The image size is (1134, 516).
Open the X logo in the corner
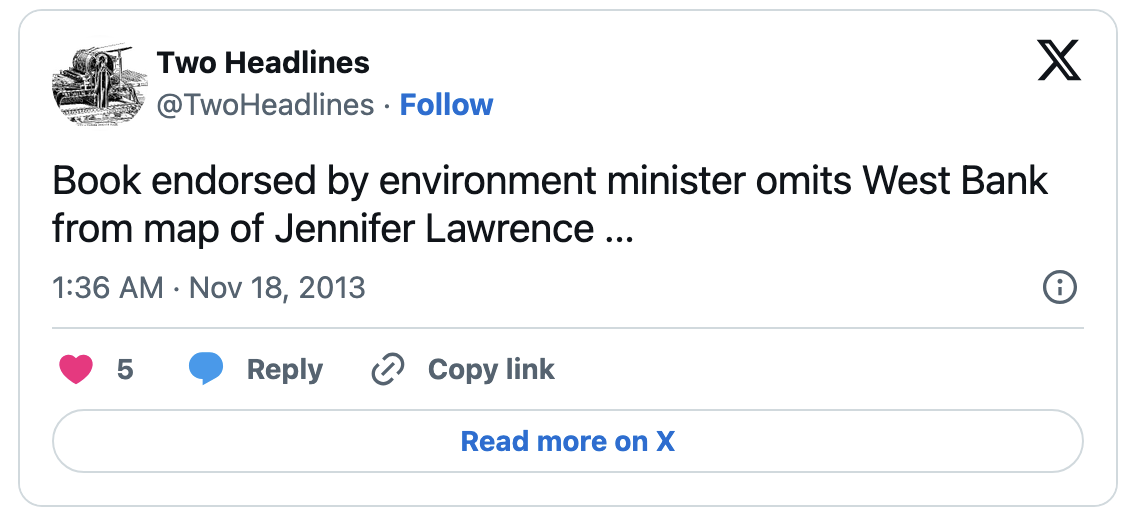click(x=1060, y=61)
